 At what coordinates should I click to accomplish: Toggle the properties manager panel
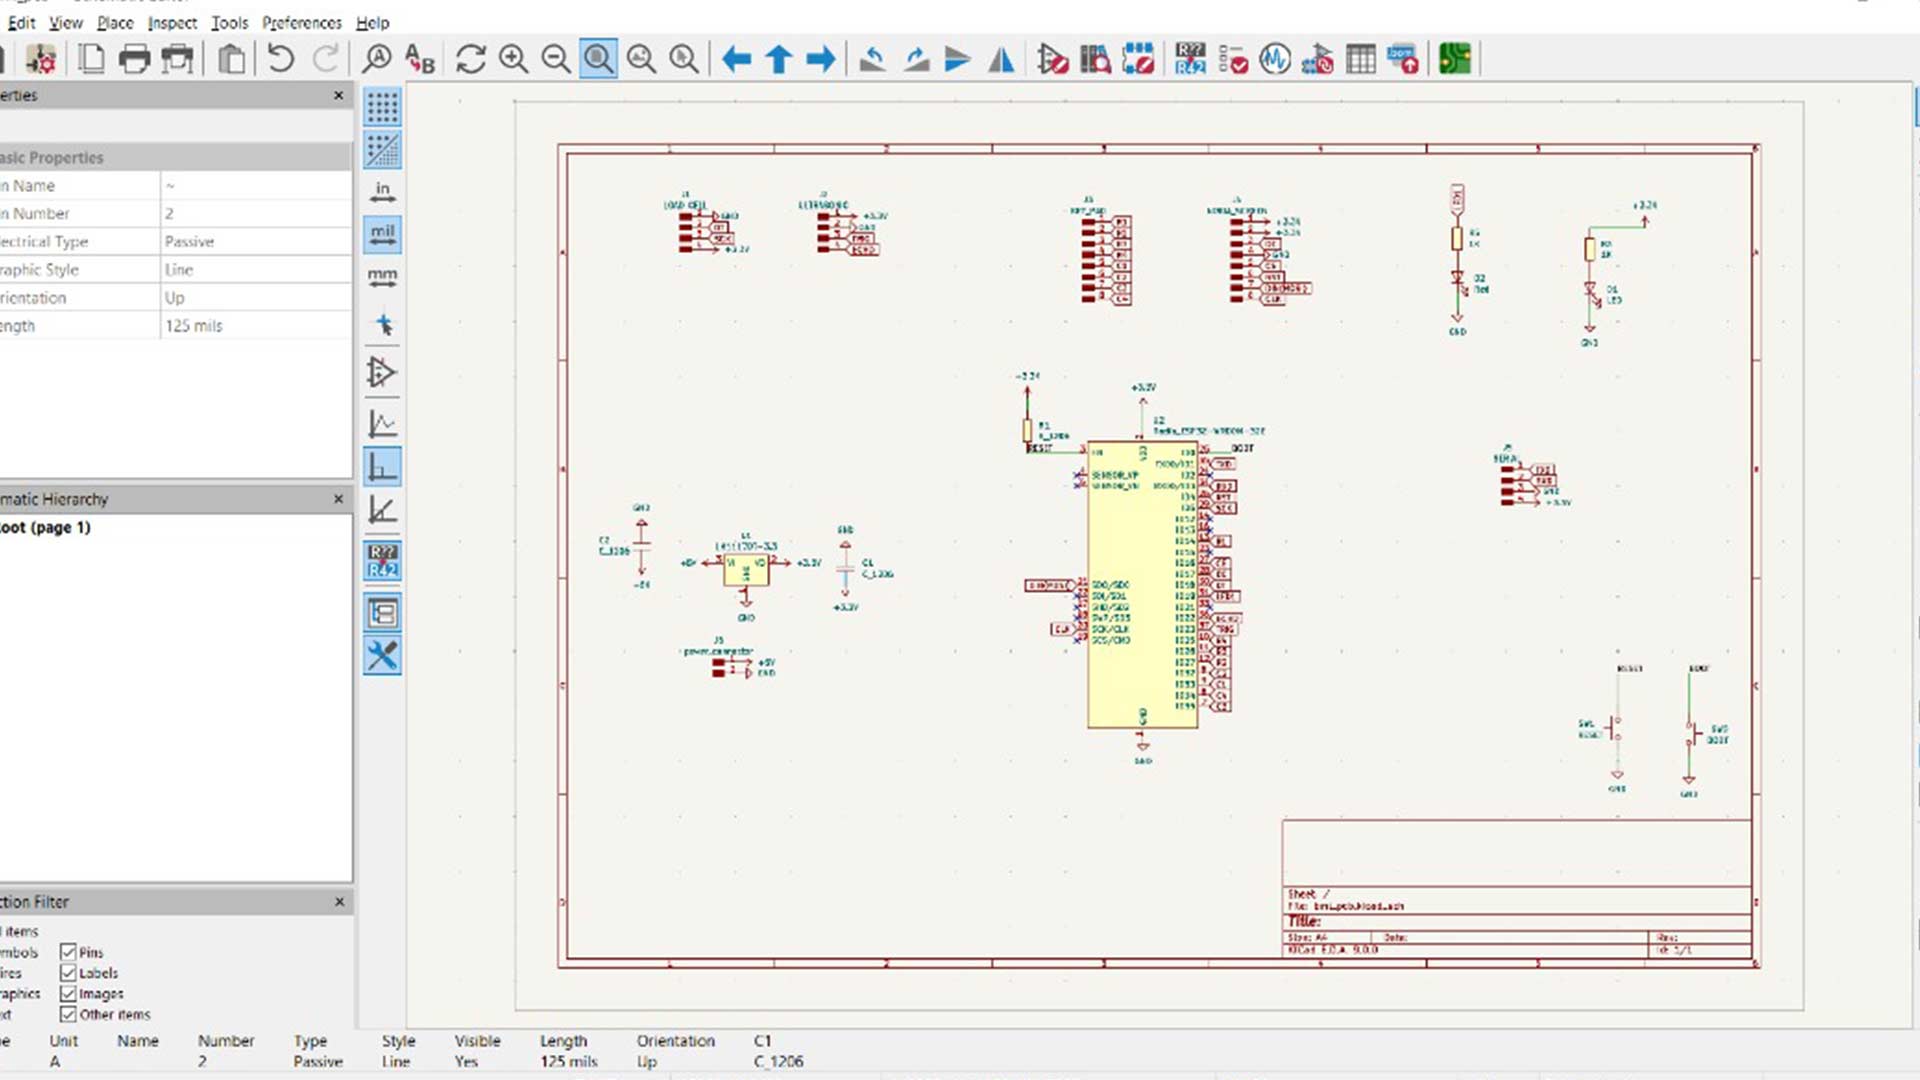pos(382,655)
